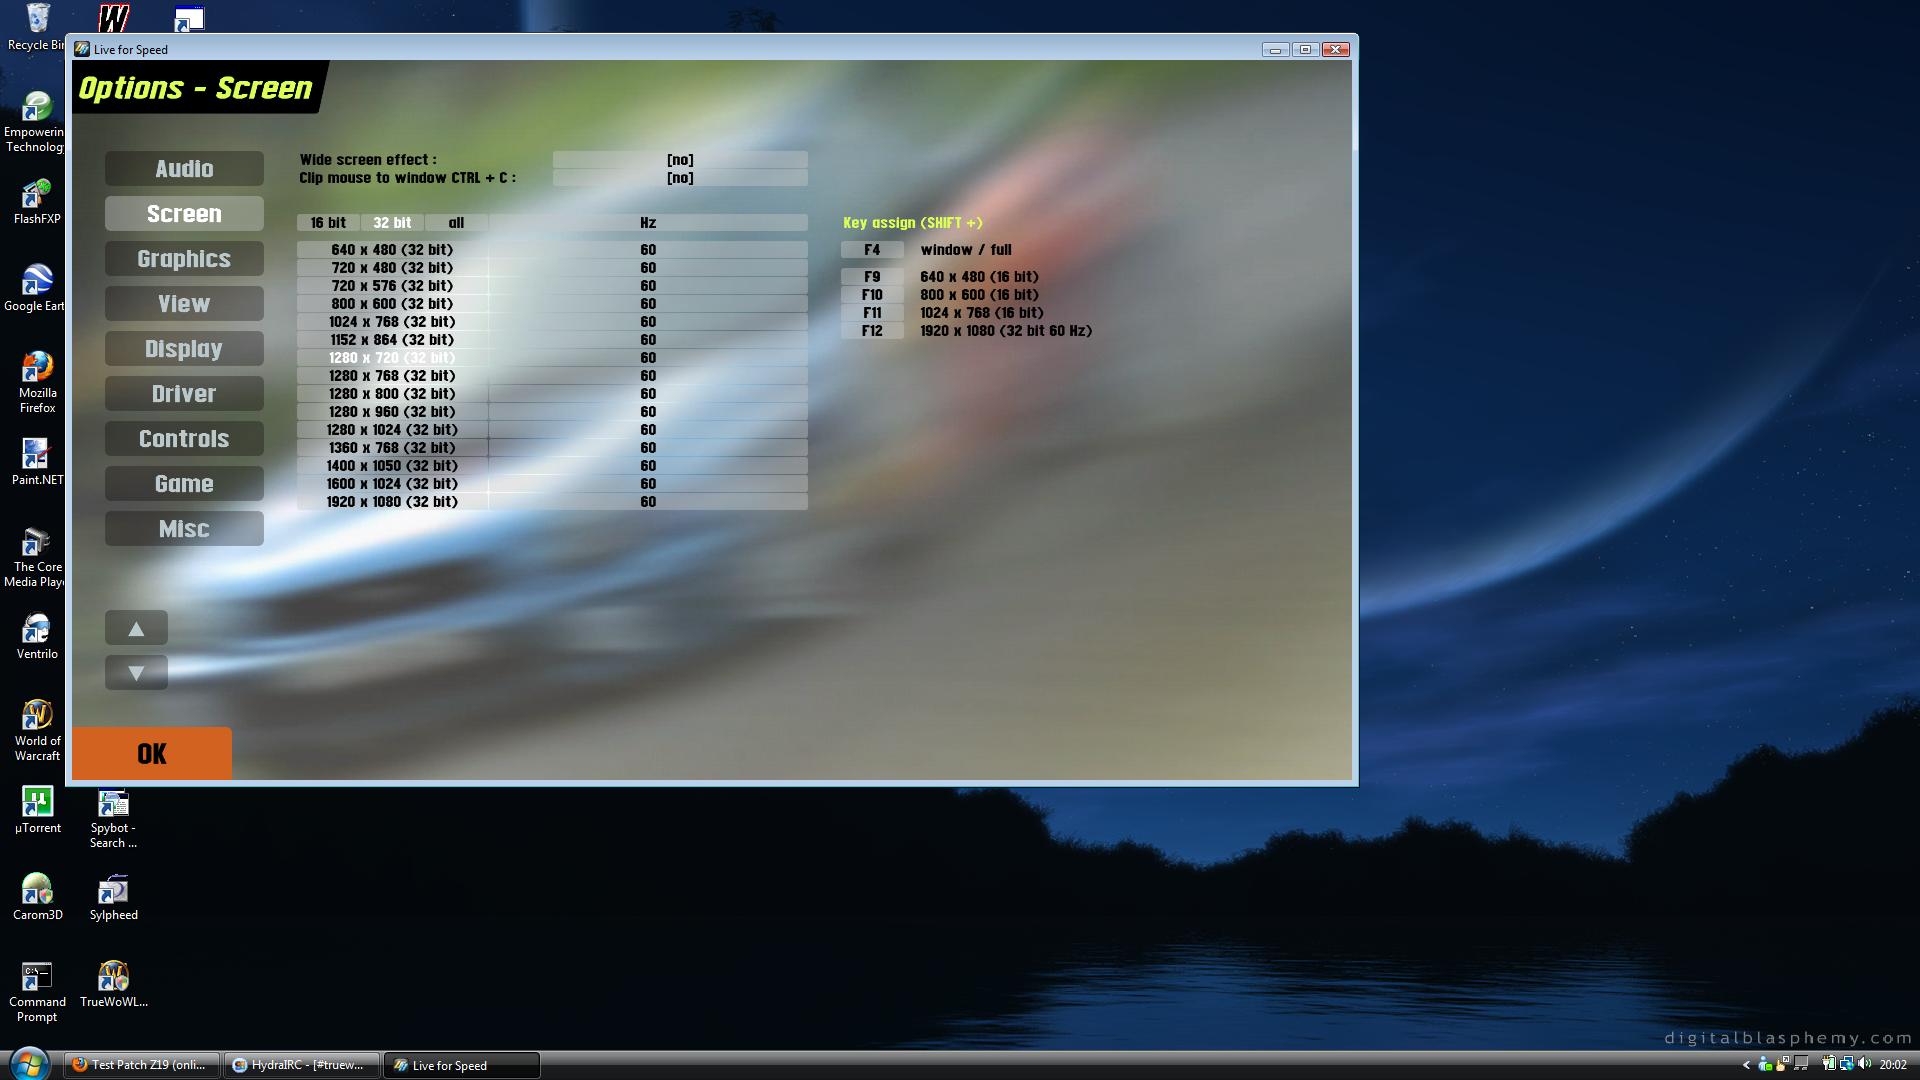Select 1920 x 1080 (32 bit) resolution
The height and width of the screenshot is (1080, 1920).
click(x=392, y=502)
